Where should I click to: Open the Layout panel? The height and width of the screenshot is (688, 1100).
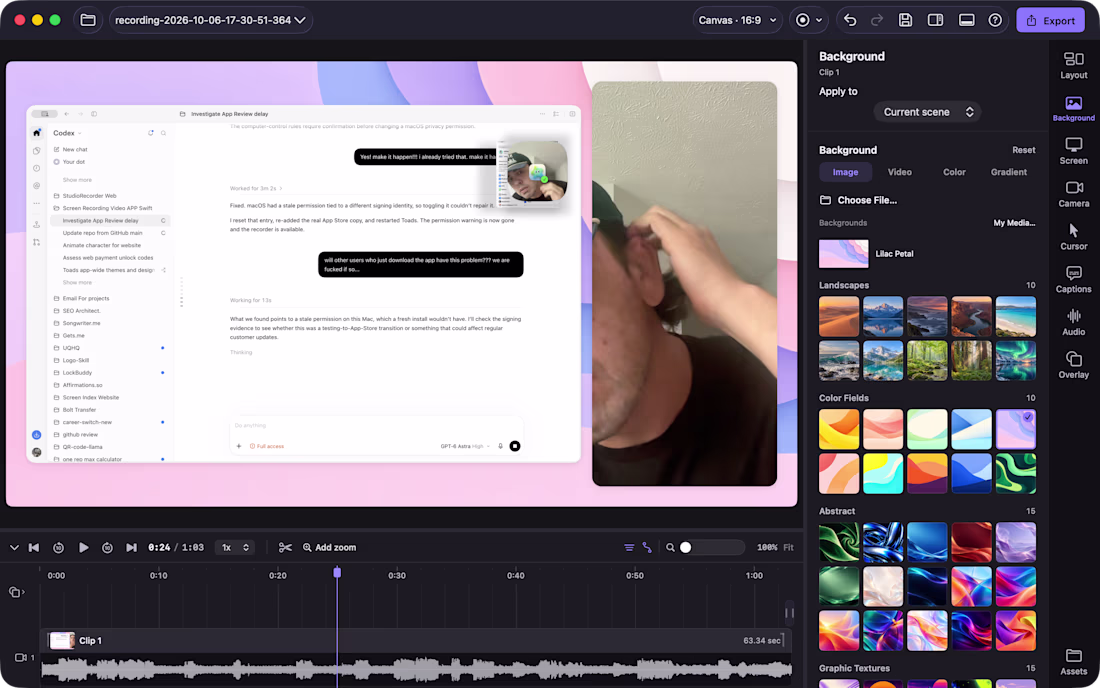(1073, 66)
